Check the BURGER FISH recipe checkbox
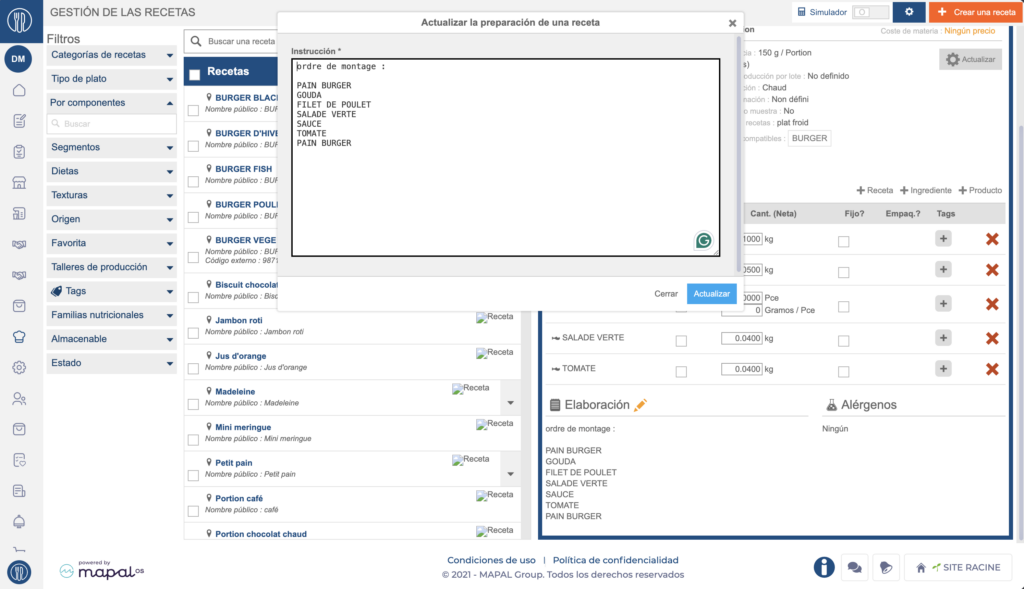This screenshot has height=589, width=1024. (x=193, y=182)
